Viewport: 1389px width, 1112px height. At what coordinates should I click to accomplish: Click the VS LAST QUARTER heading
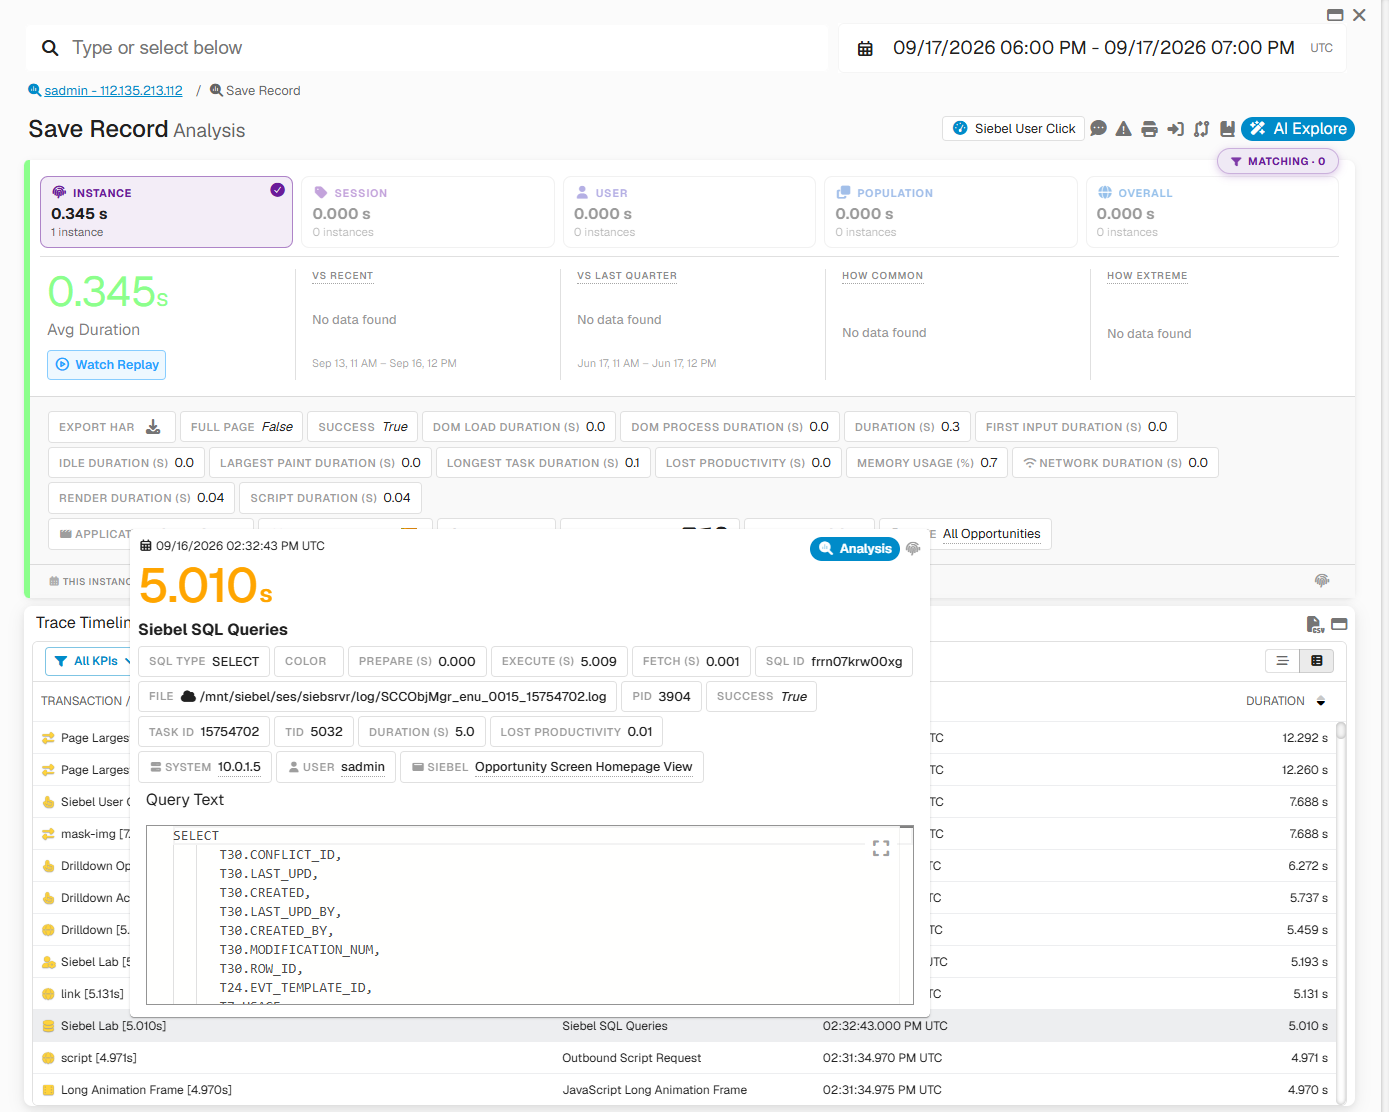(x=627, y=276)
